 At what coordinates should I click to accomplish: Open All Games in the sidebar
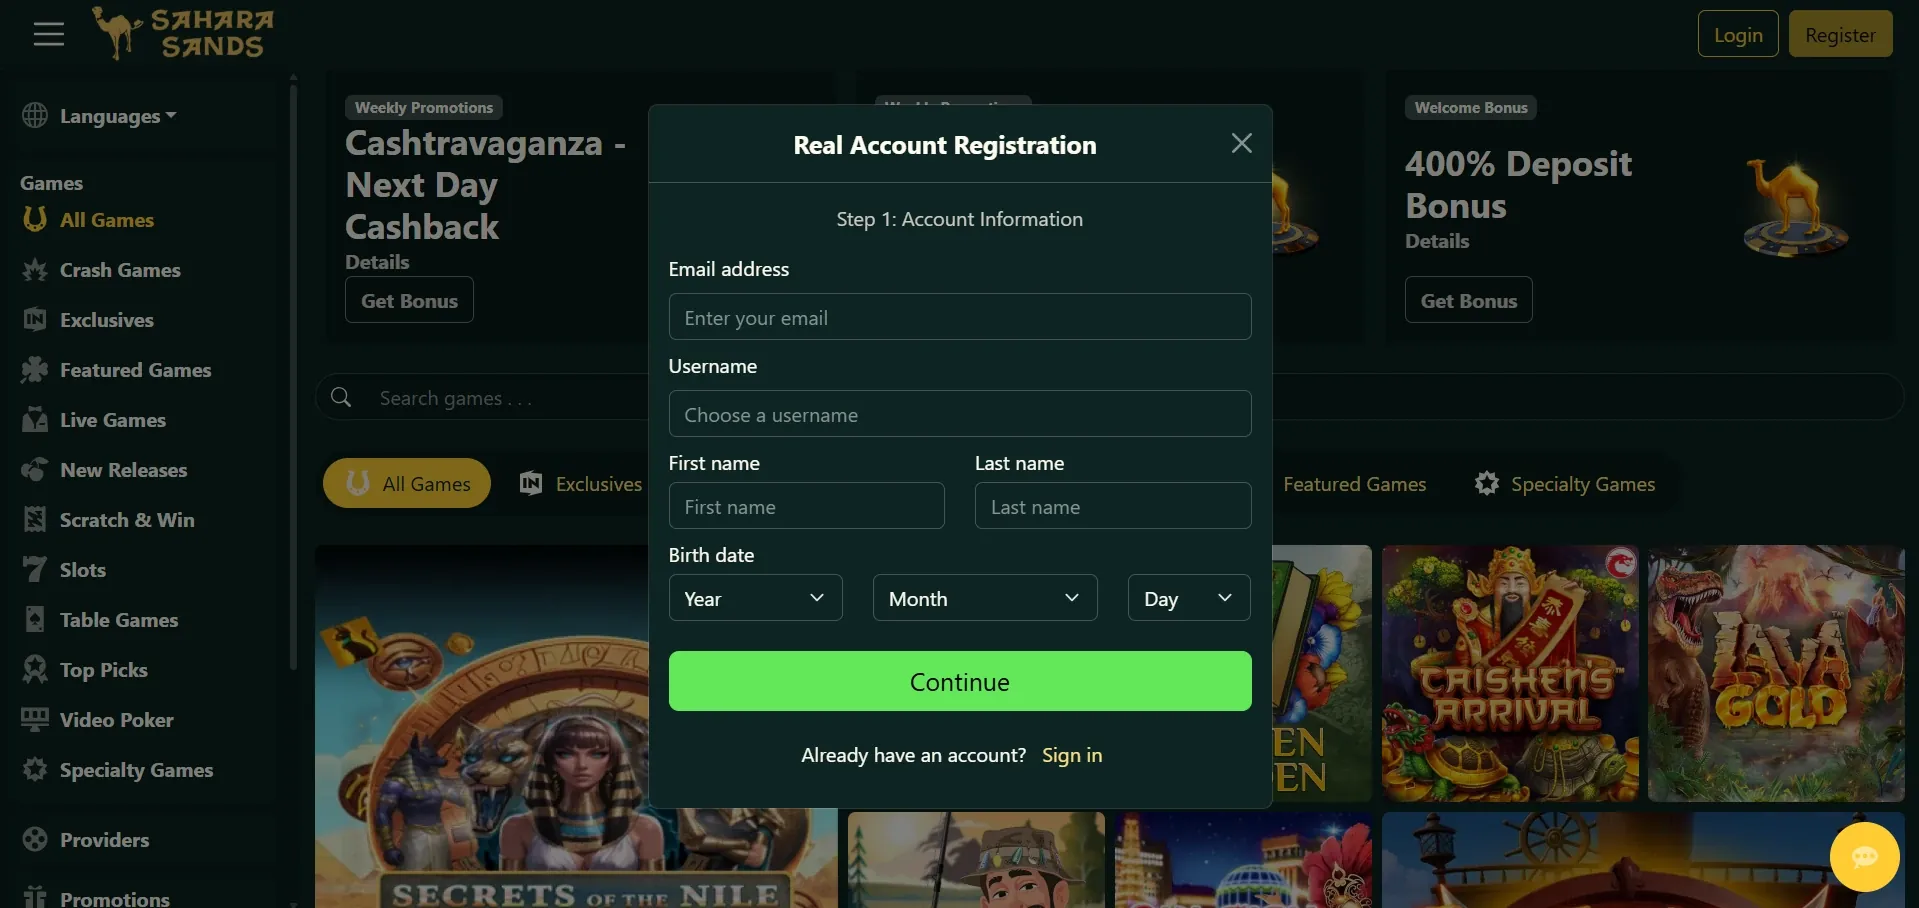tap(107, 220)
